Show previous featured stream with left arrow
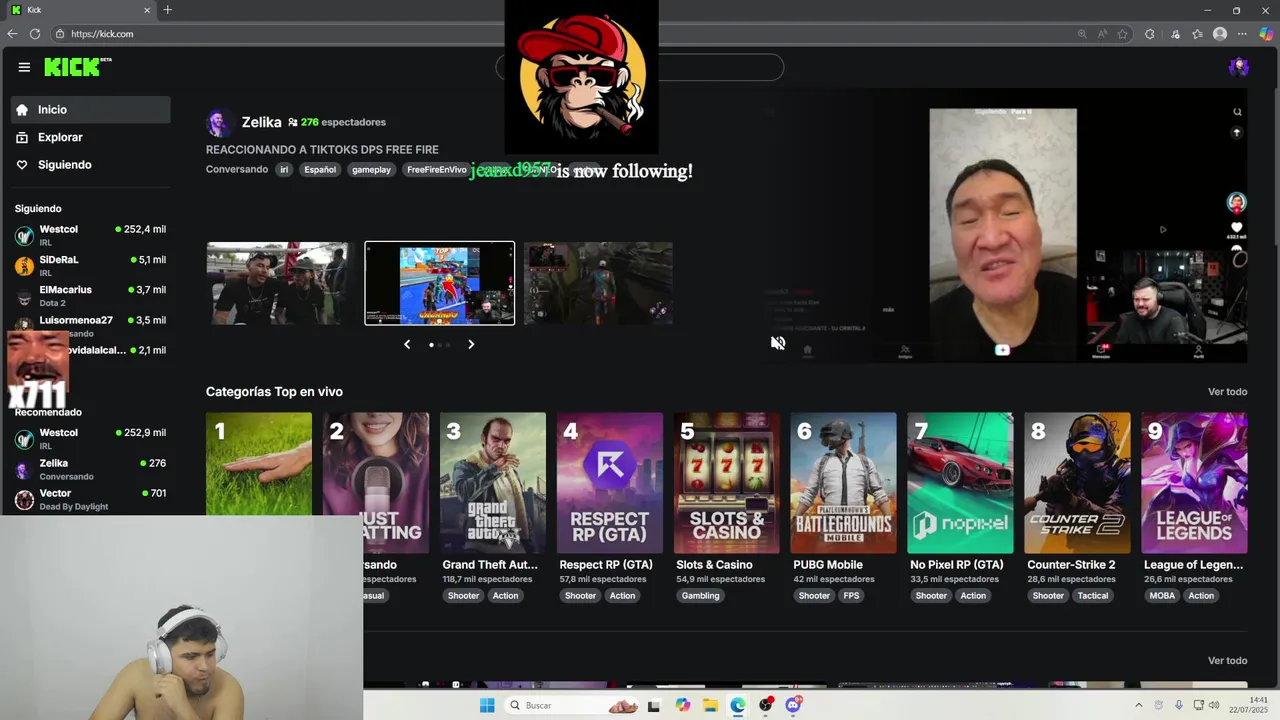1280x720 pixels. [407, 344]
